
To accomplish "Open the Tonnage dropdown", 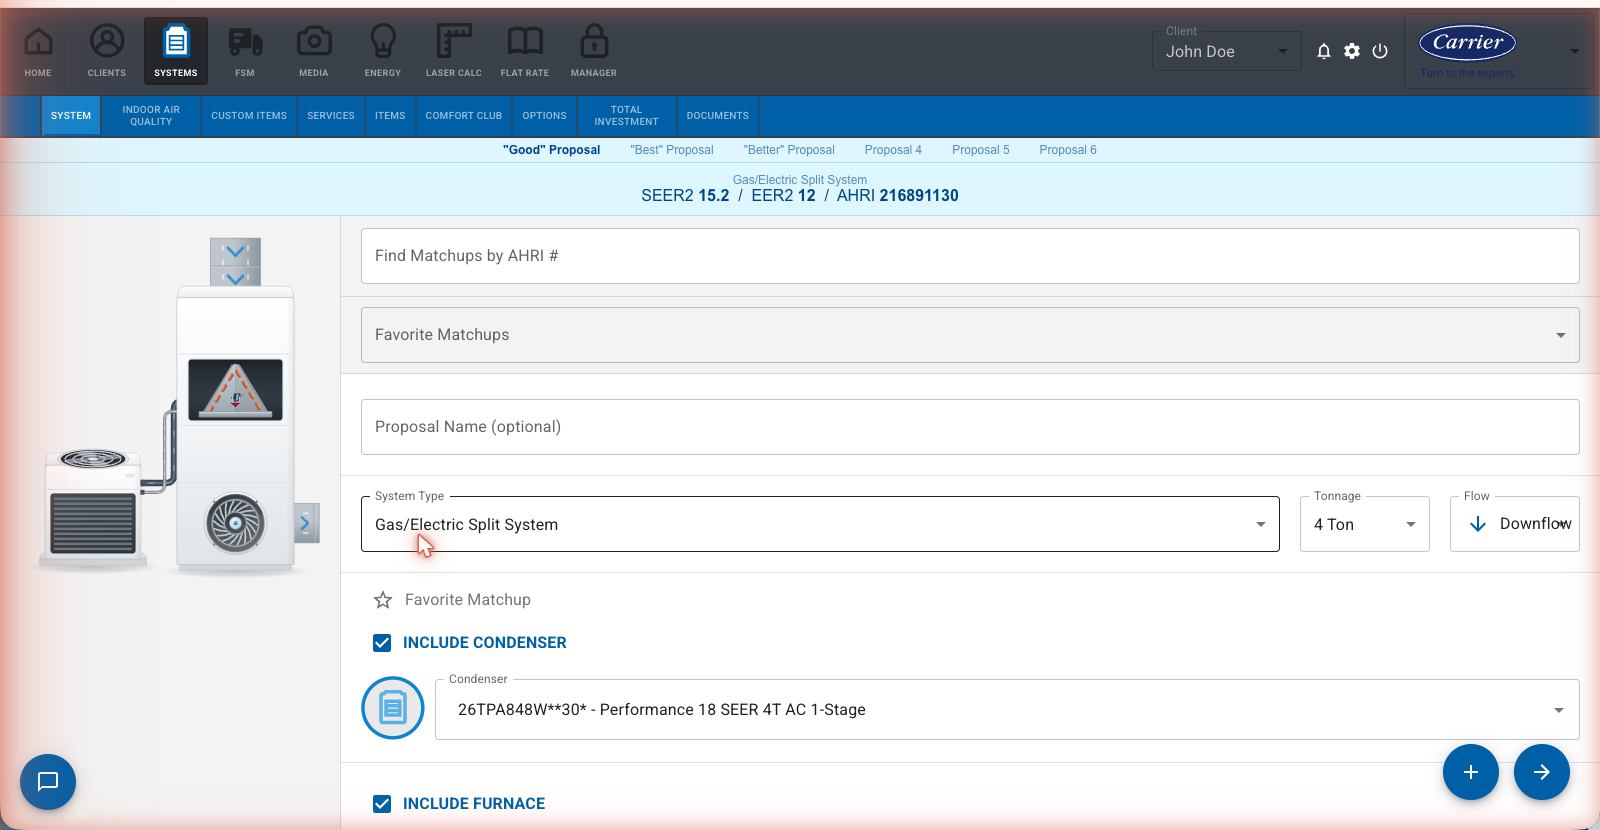I will coord(1365,524).
